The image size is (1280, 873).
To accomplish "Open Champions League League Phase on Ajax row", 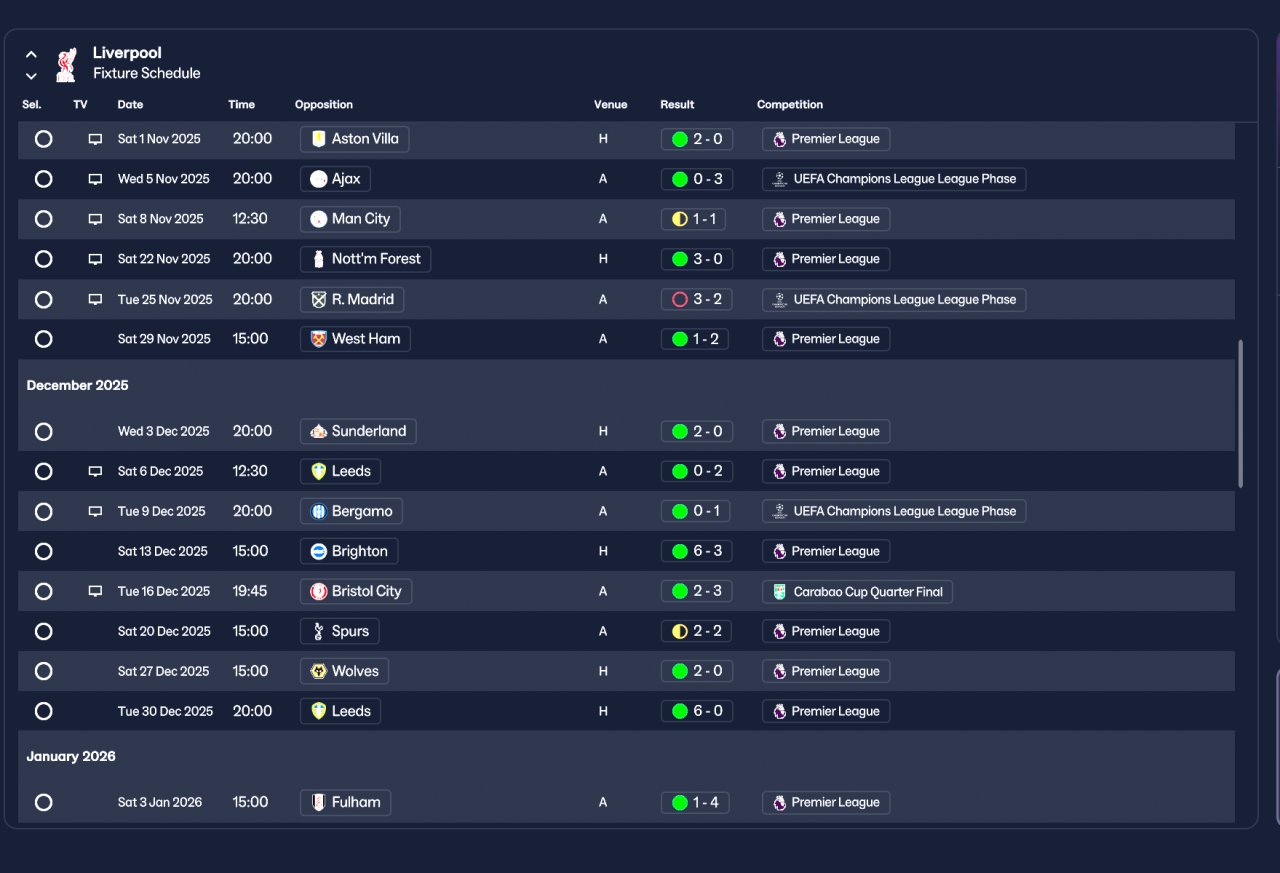I will pyautogui.click(x=894, y=179).
